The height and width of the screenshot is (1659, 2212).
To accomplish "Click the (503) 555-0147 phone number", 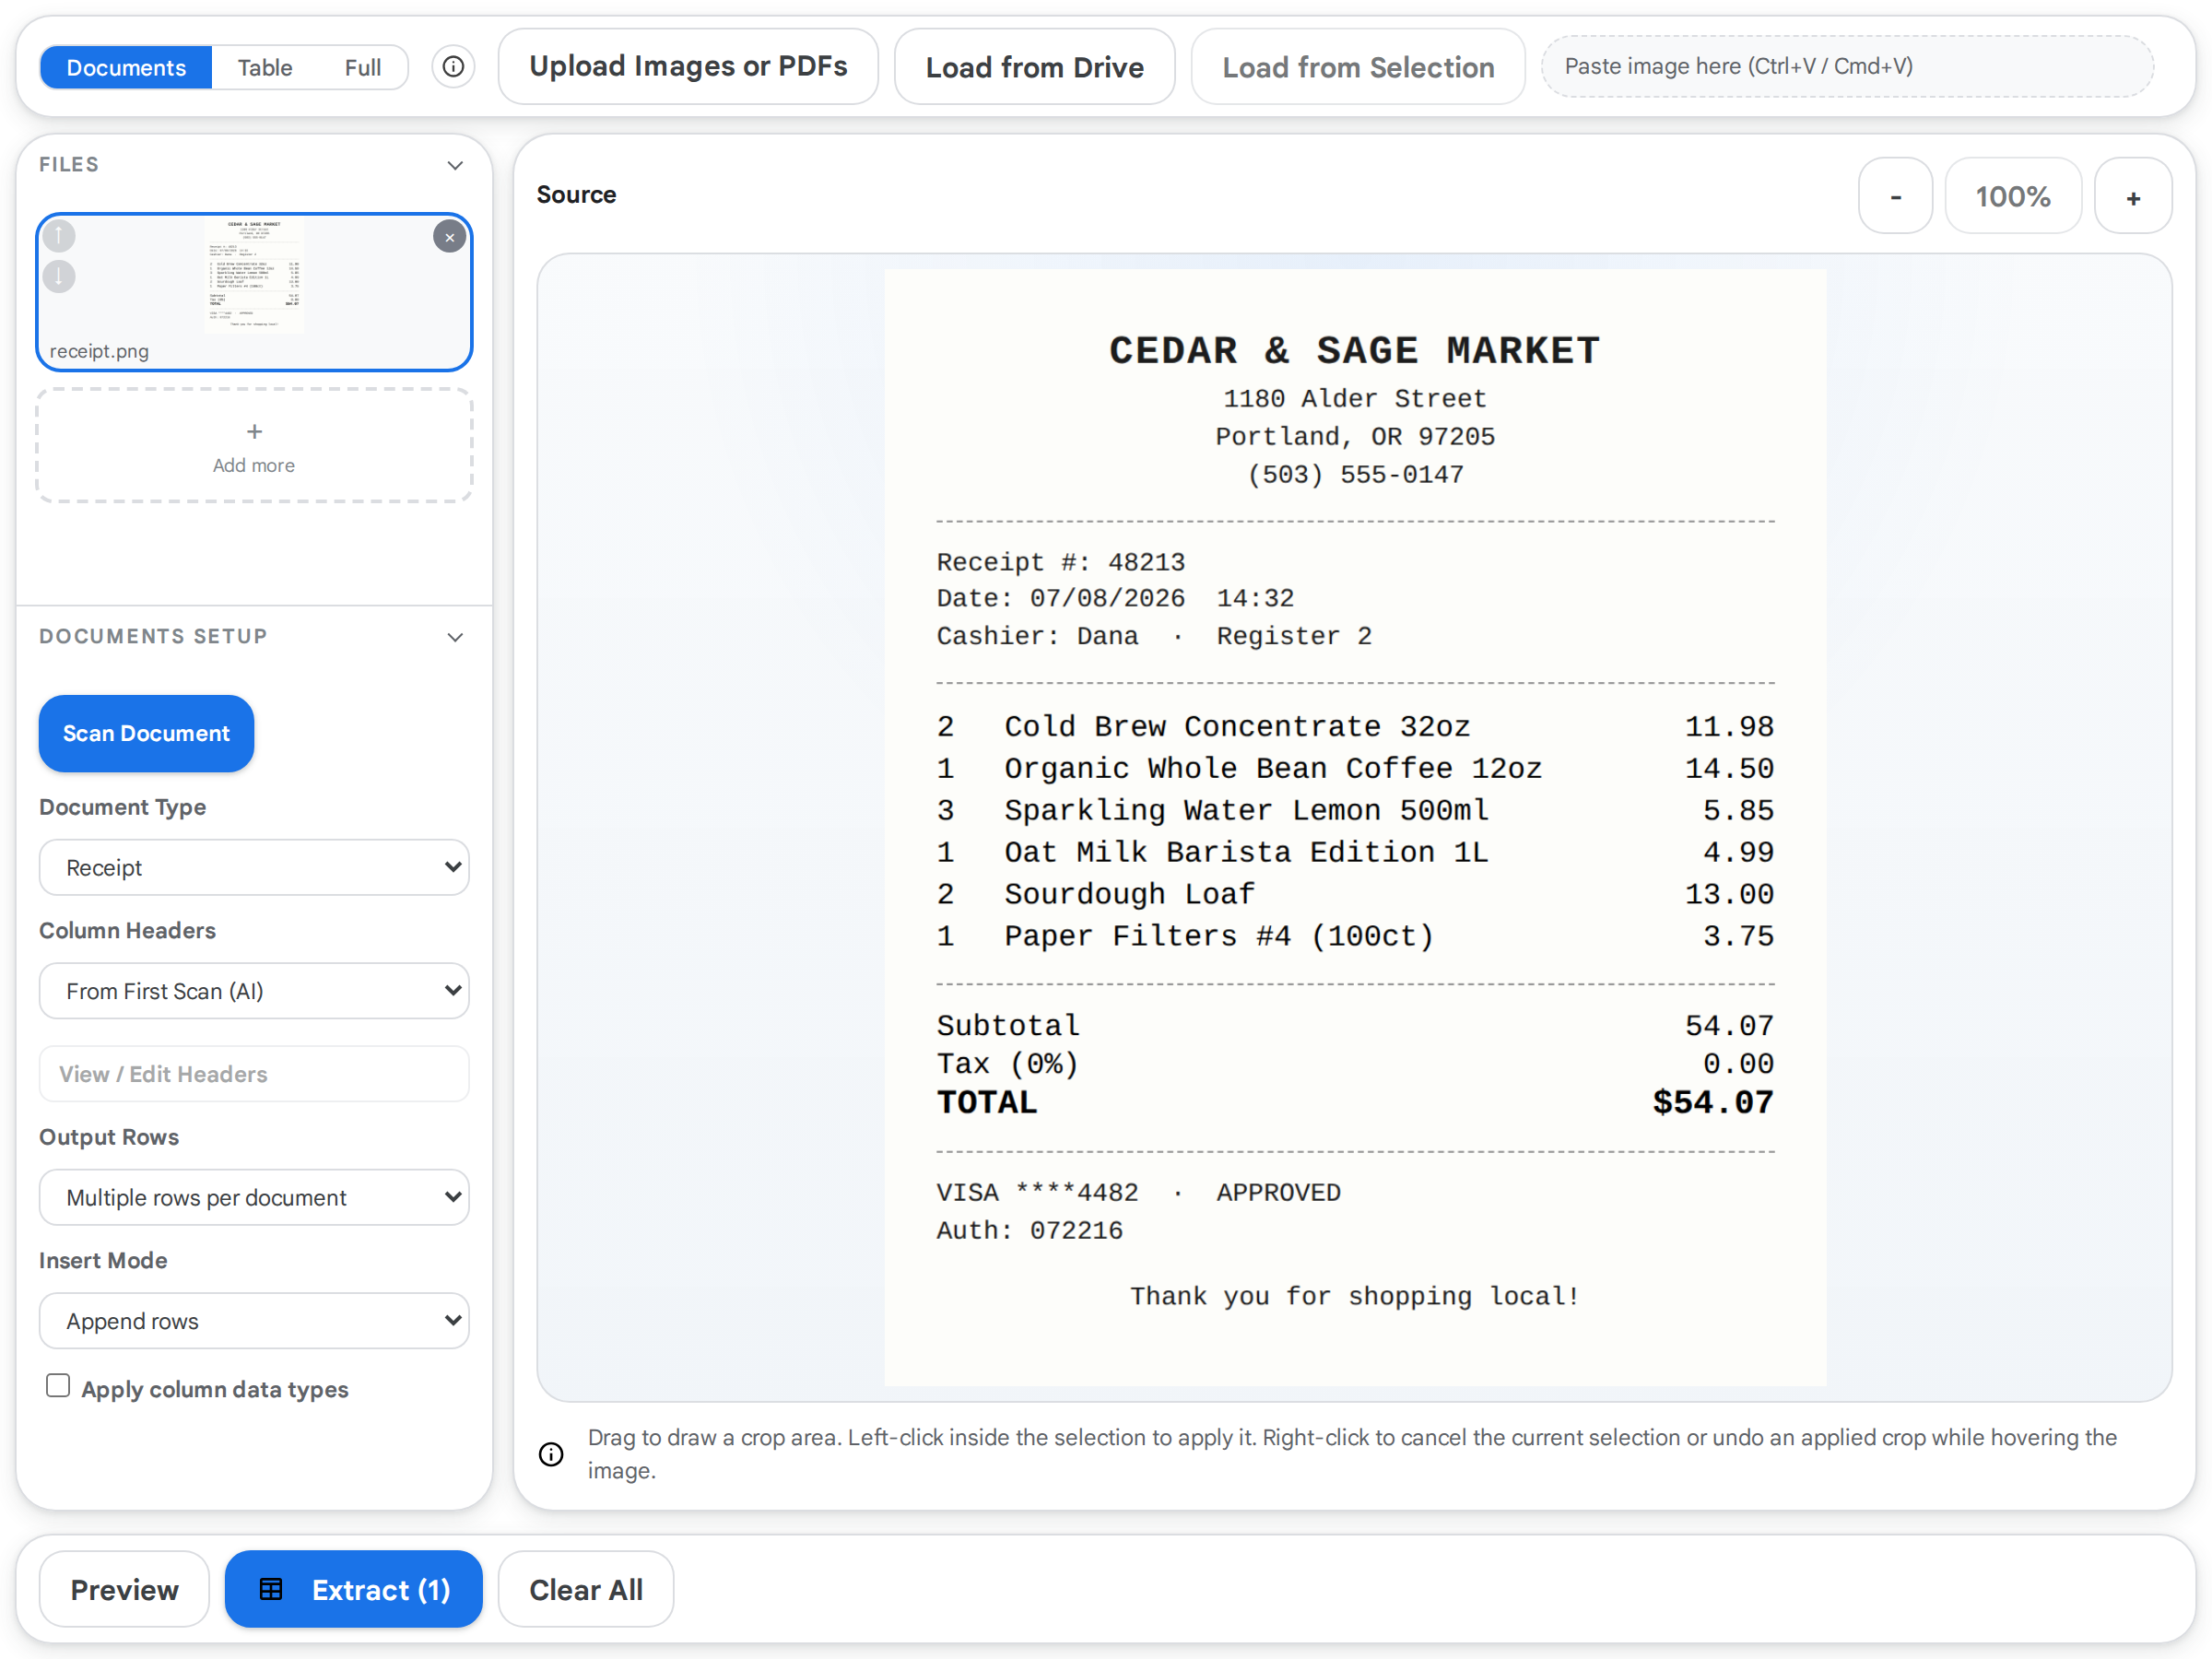I will (1355, 474).
